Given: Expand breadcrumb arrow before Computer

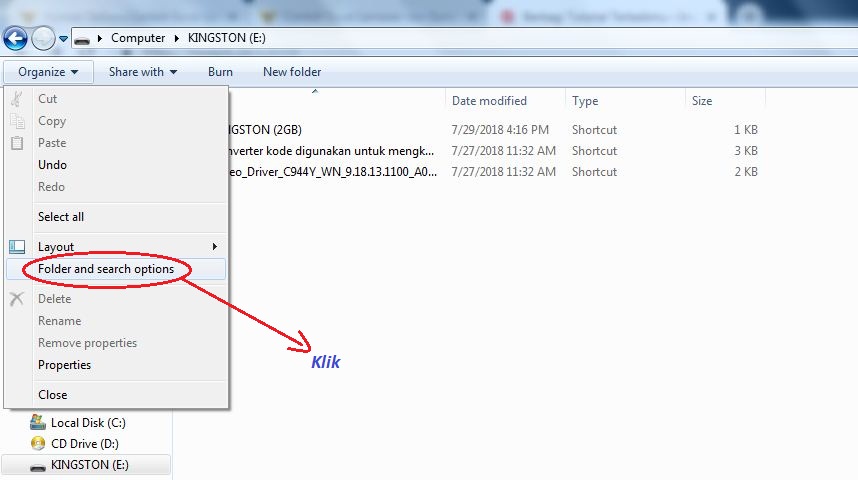Looking at the screenshot, I should 100,38.
